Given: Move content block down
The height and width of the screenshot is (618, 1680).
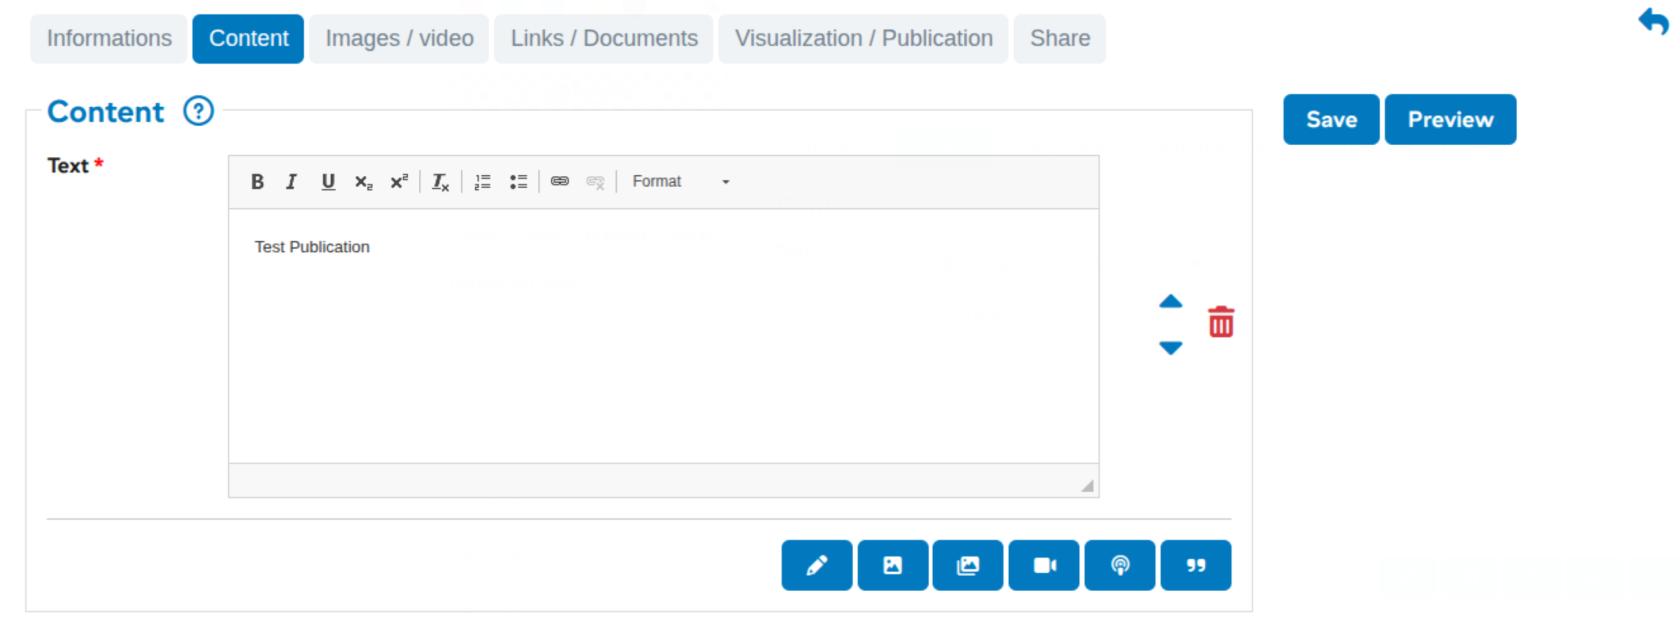Looking at the screenshot, I should (x=1170, y=348).
